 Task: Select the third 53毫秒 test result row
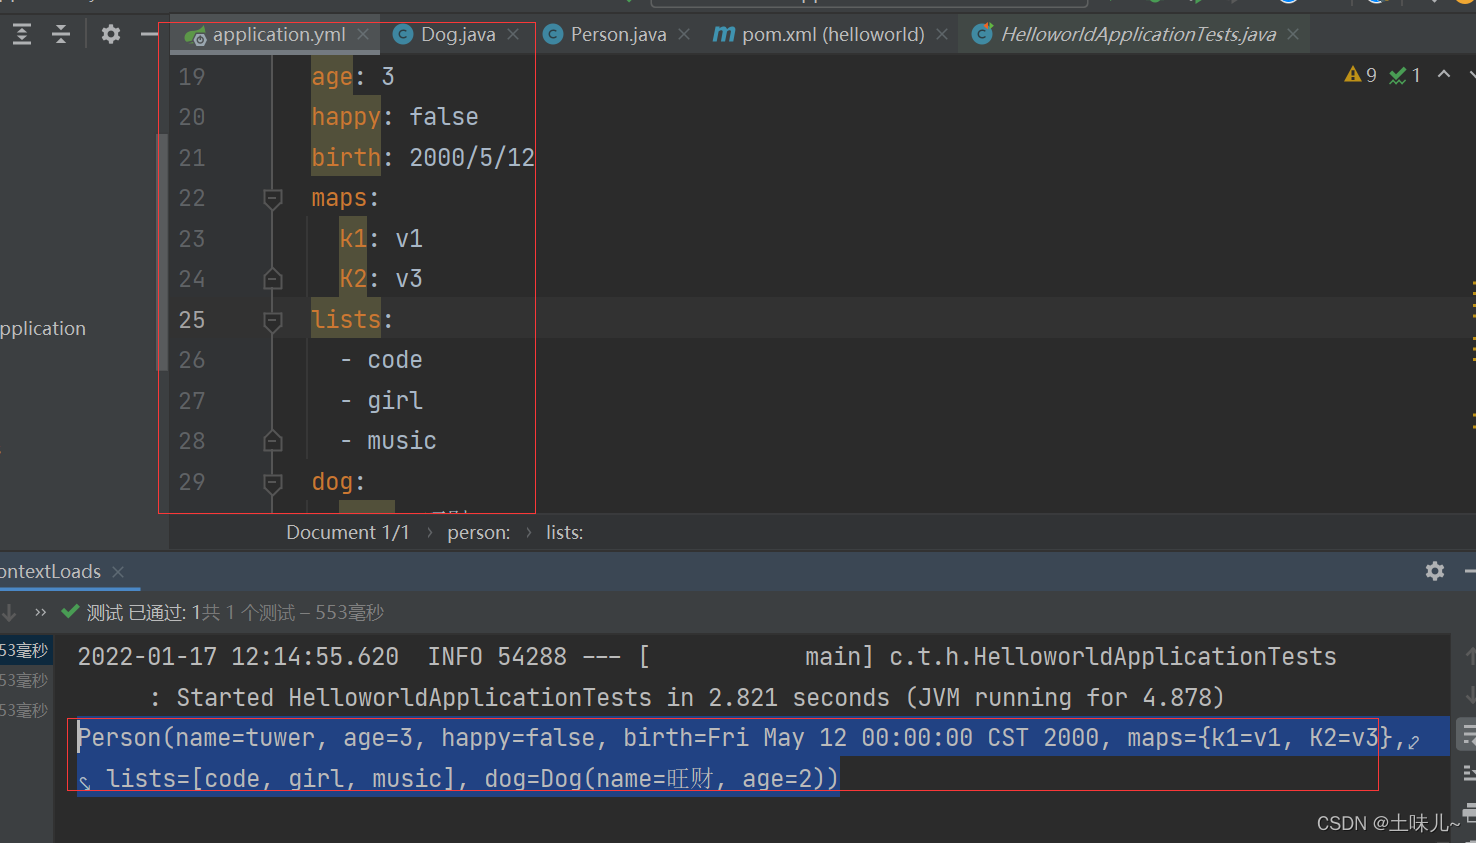click(25, 711)
